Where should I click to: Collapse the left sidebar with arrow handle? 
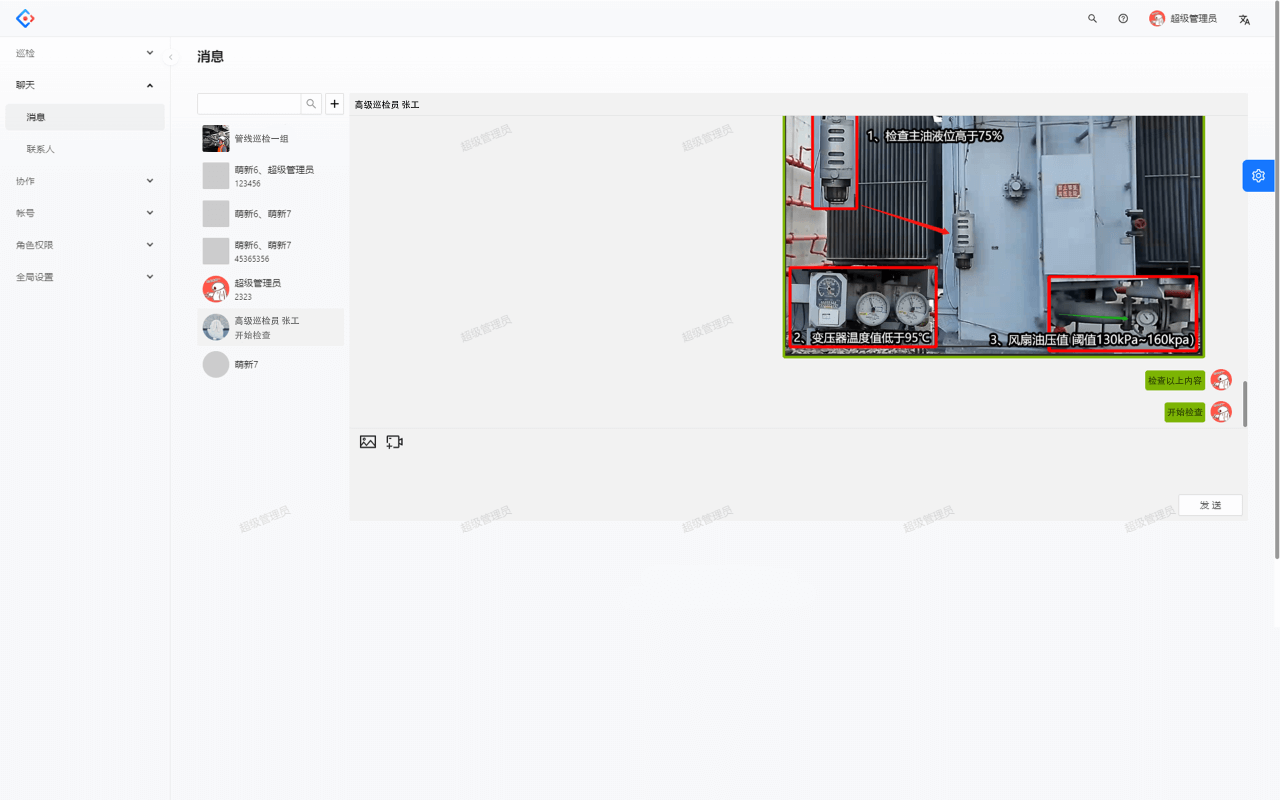[171, 57]
